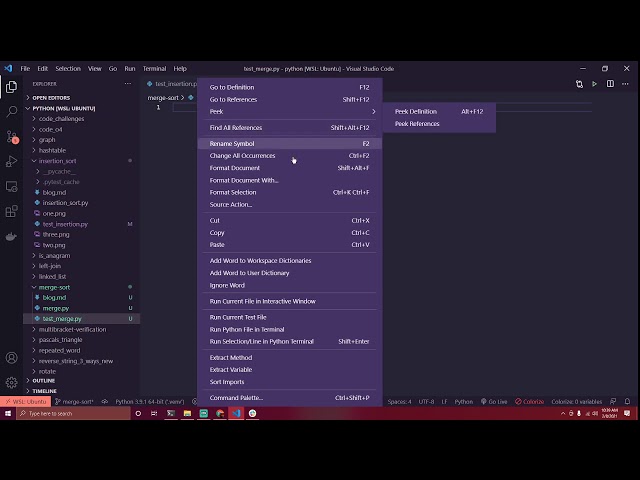Image resolution: width=640 pixels, height=480 pixels.
Task: Expand the code_challenges folder
Action: click(61, 119)
